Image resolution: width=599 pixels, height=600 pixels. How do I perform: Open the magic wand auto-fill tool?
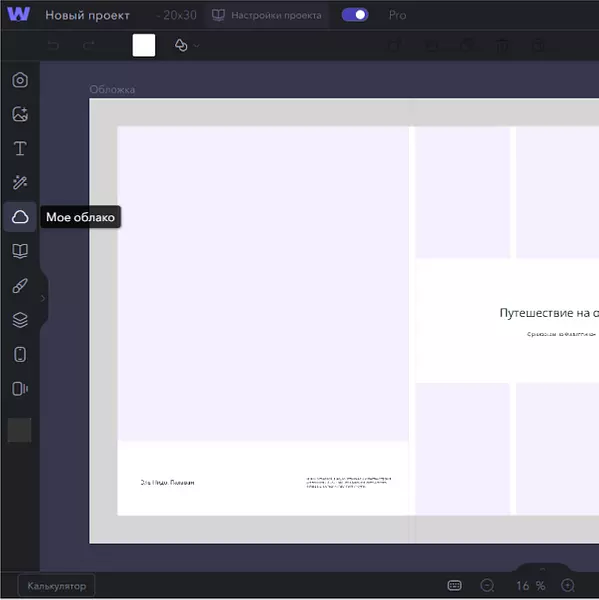click(20, 182)
